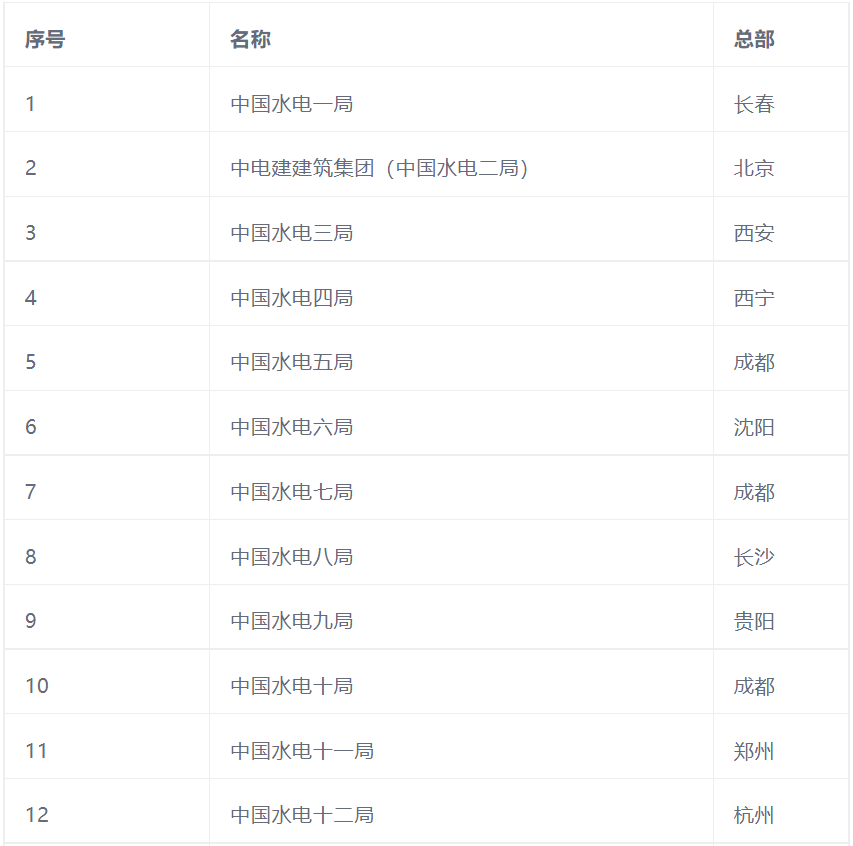Click headquarters cell 长春
The image size is (853, 846).
click(754, 104)
